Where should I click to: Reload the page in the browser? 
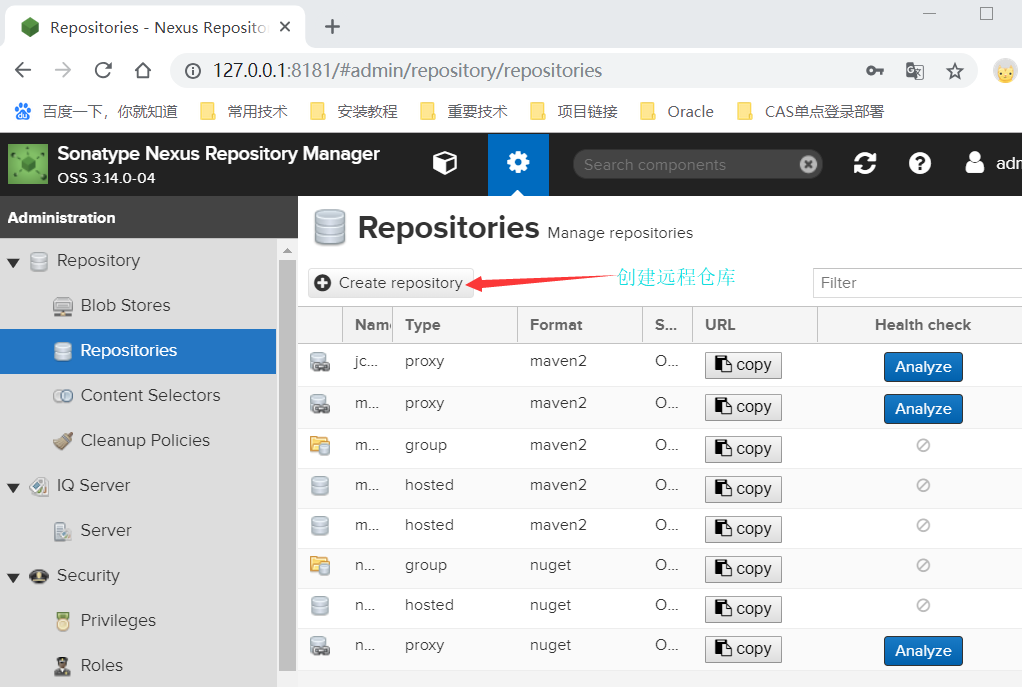tap(103, 70)
